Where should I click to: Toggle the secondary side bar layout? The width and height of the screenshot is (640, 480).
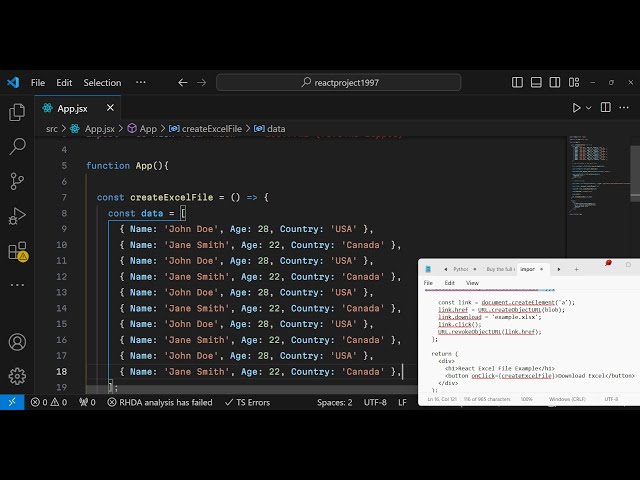tap(558, 83)
